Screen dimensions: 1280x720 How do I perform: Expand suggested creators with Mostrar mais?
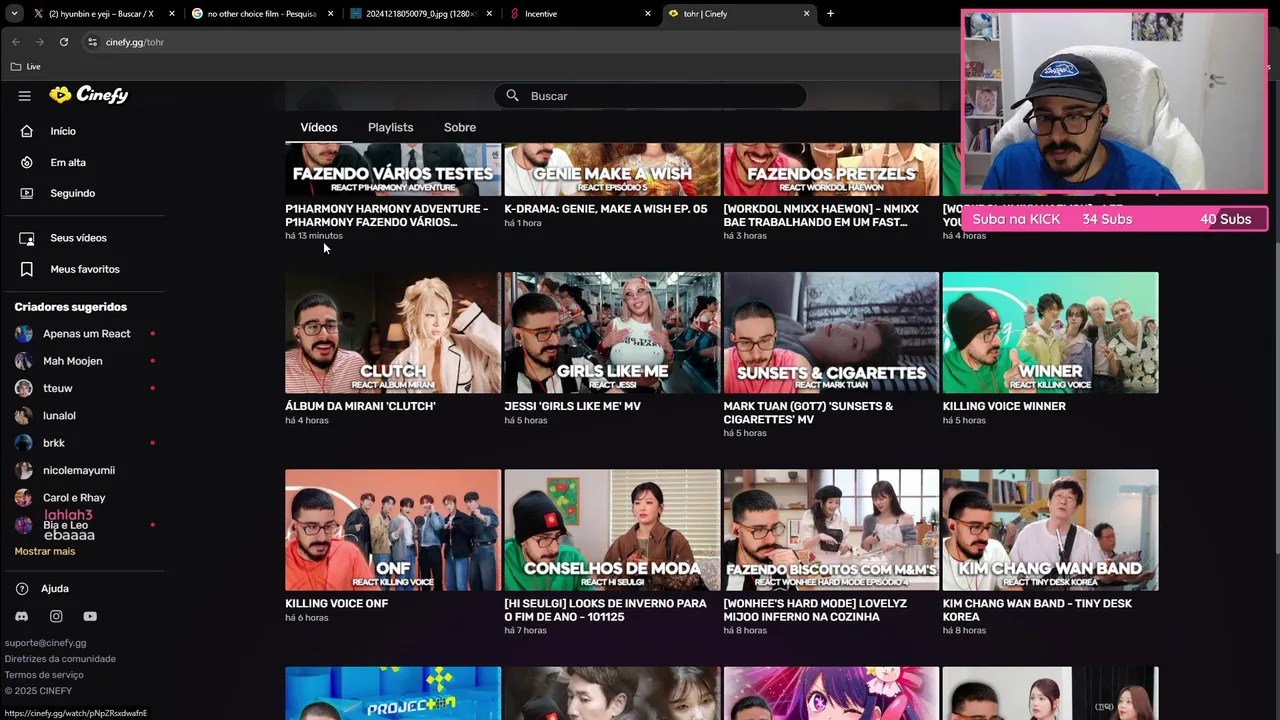tap(45, 552)
